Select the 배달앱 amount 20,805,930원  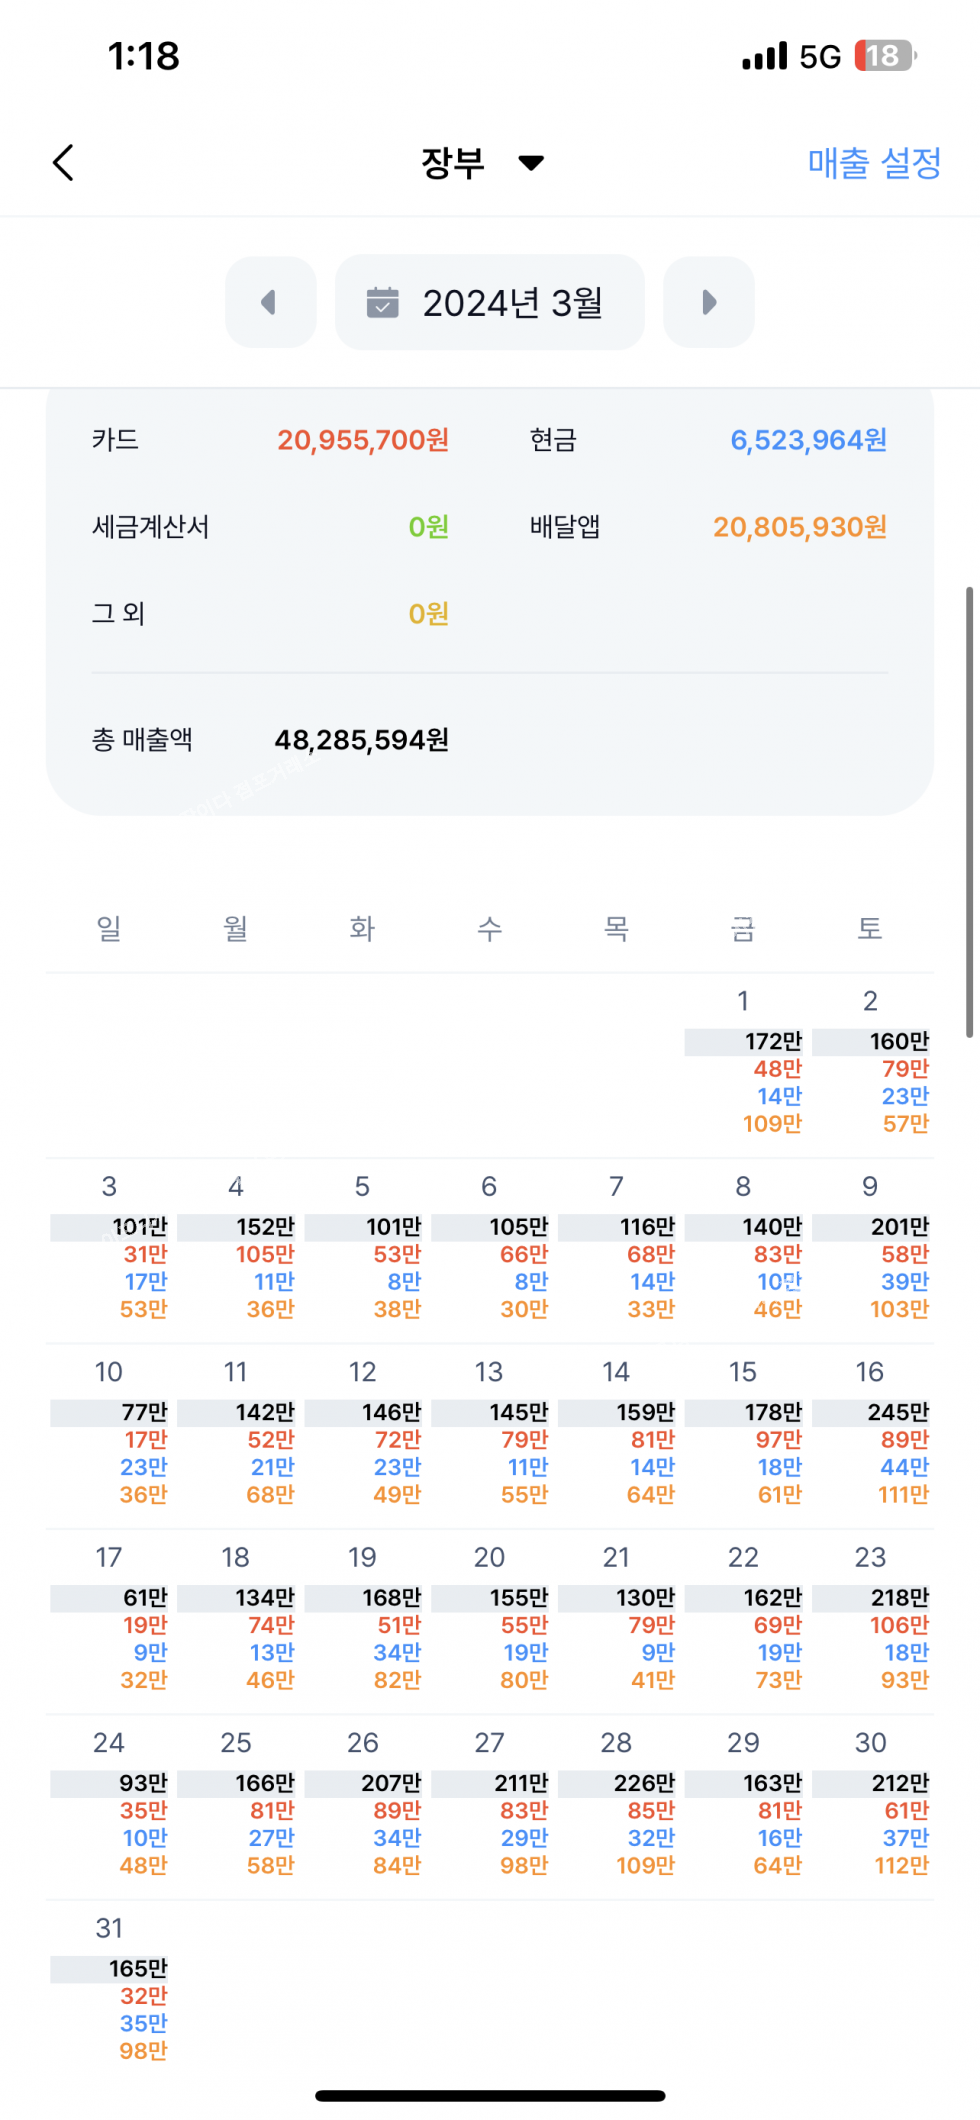tap(800, 527)
